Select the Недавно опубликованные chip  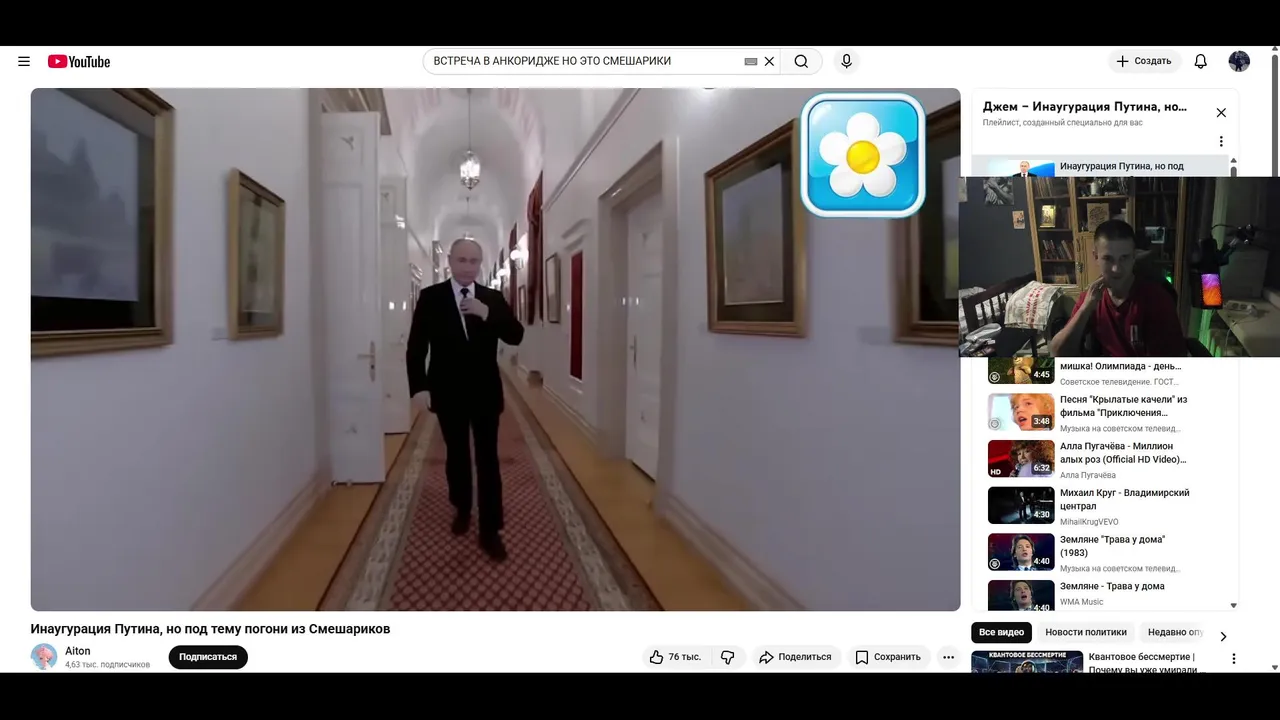pyautogui.click(x=1174, y=632)
